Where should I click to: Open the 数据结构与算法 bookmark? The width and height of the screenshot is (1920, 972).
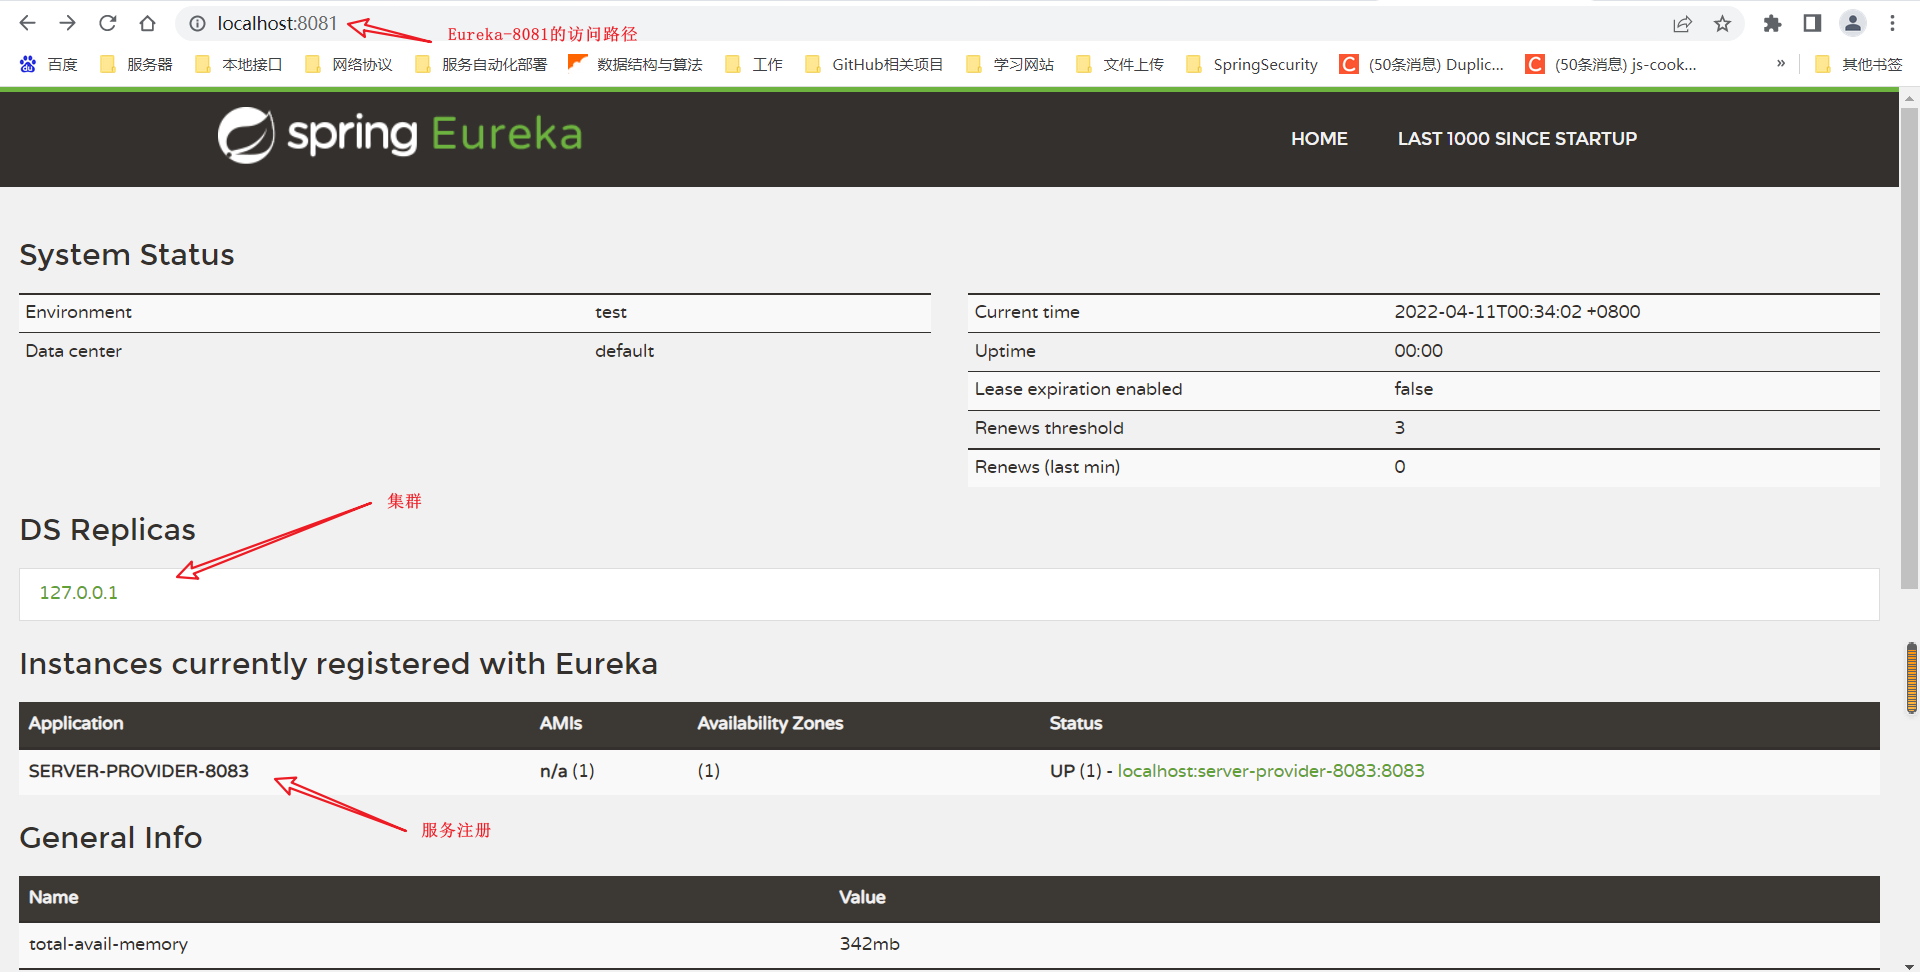635,64
